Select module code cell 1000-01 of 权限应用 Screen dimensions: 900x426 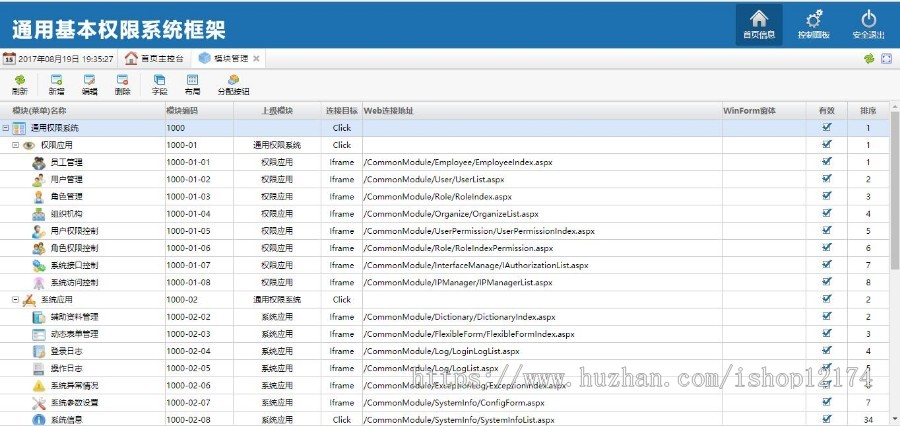click(199, 145)
